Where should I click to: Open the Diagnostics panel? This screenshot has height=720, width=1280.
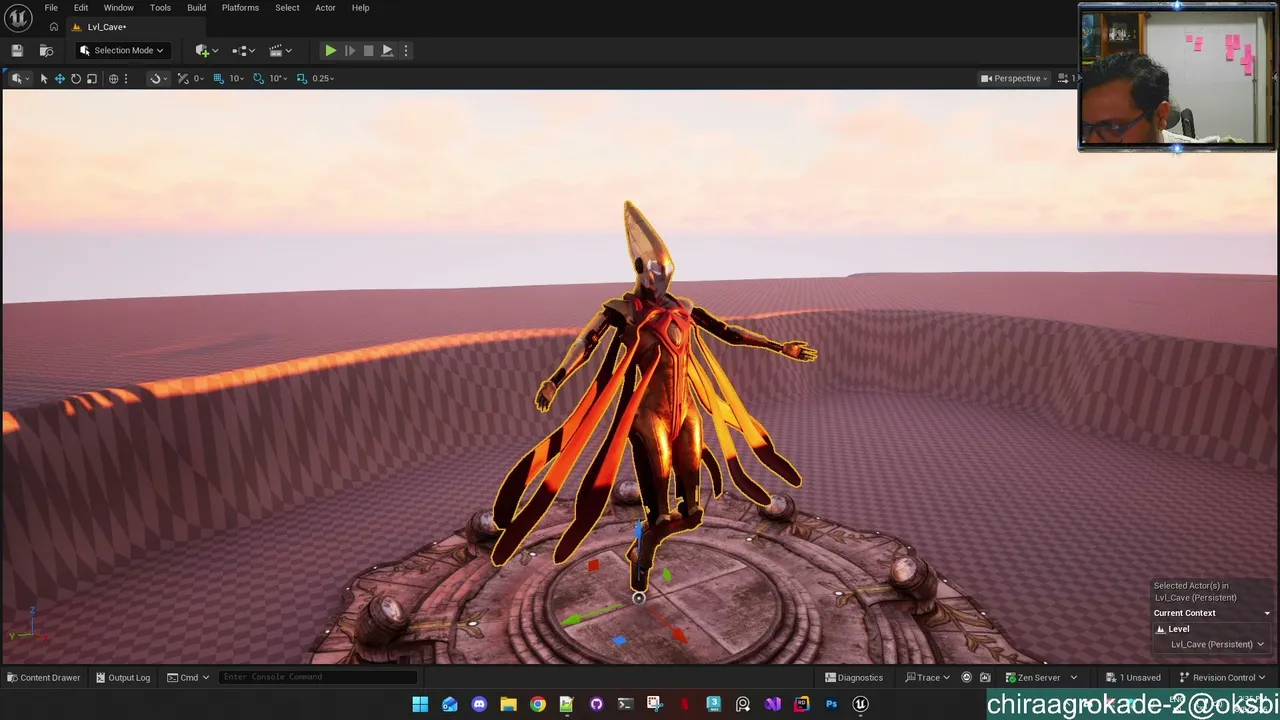(x=854, y=677)
